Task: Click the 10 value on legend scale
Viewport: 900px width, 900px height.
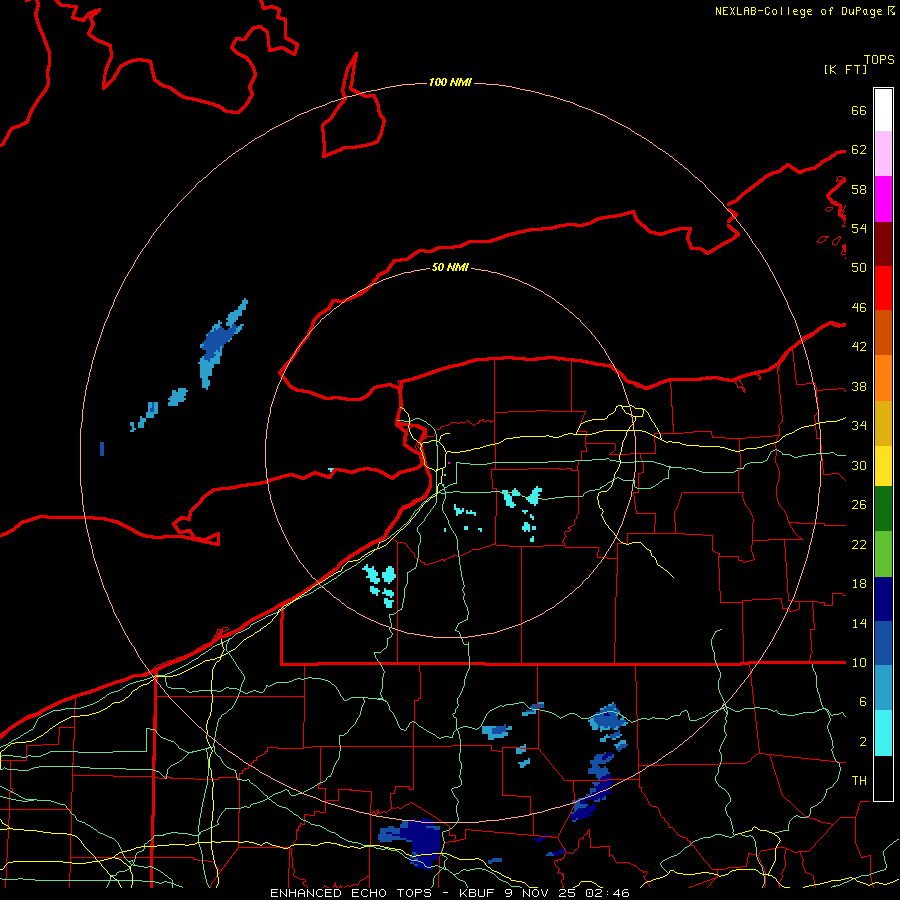Action: [x=859, y=662]
